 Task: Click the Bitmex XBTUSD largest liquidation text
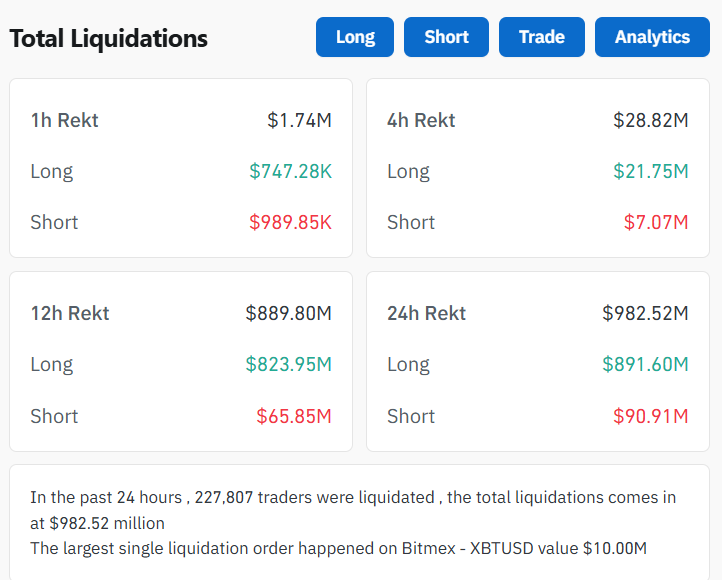point(338,548)
